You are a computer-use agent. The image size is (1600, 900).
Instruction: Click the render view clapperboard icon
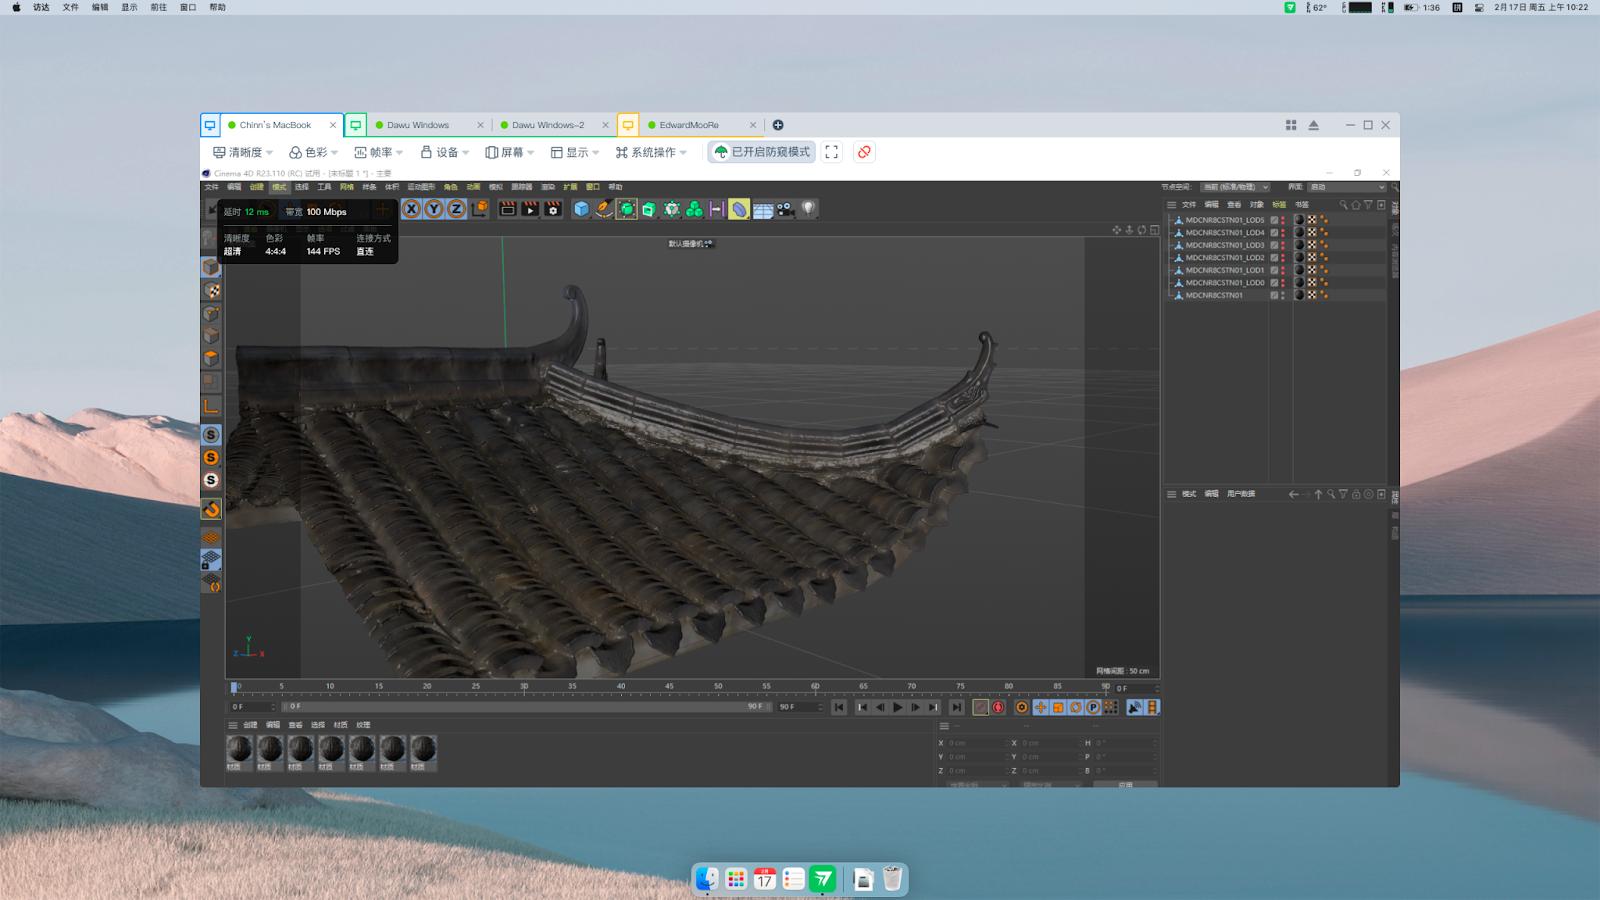[507, 209]
